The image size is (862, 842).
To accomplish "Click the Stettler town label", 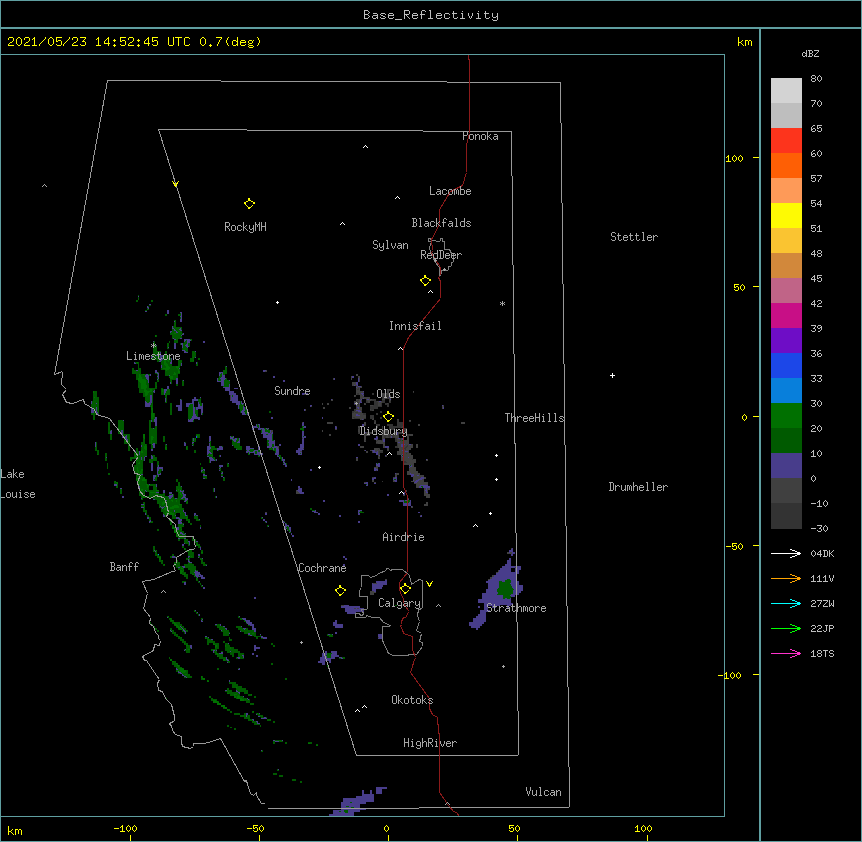I will (x=634, y=237).
